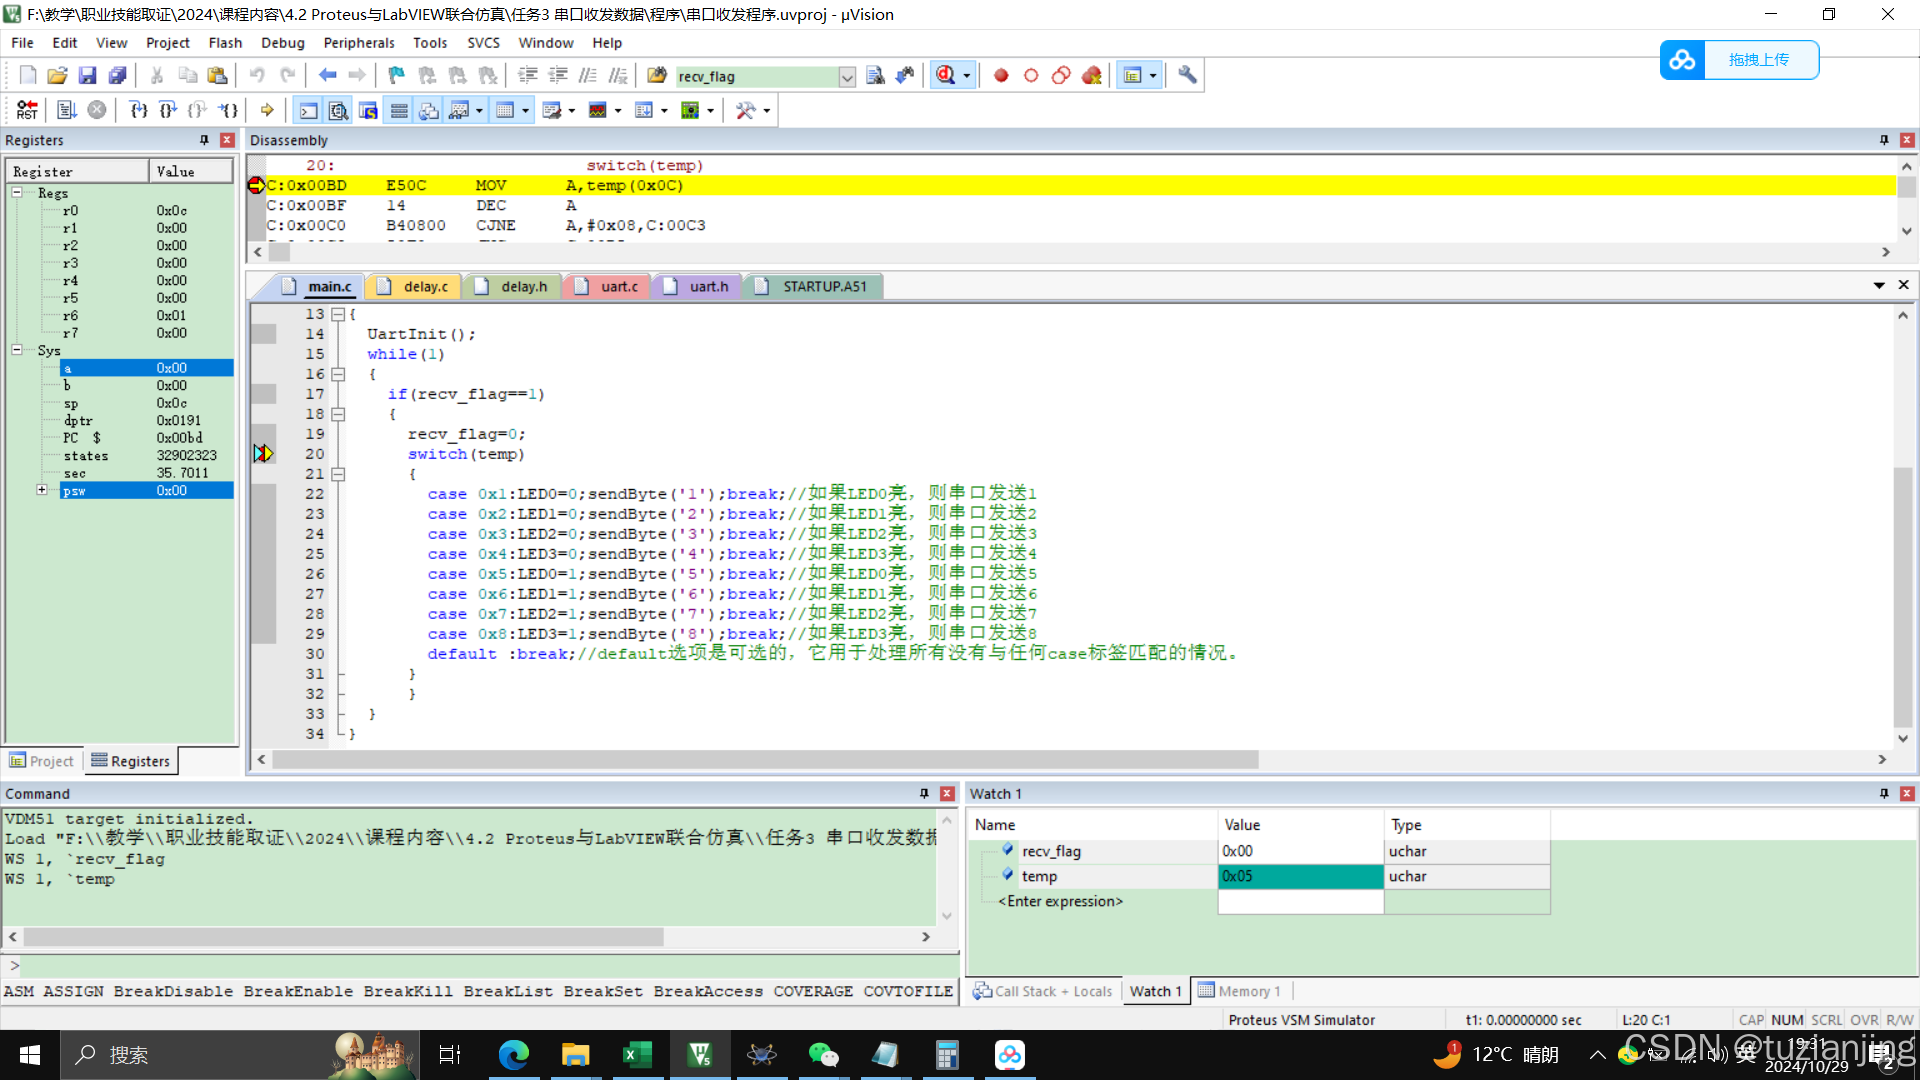Click the Project panel tab button
Viewport: 1920px width, 1080px height.
(42, 761)
